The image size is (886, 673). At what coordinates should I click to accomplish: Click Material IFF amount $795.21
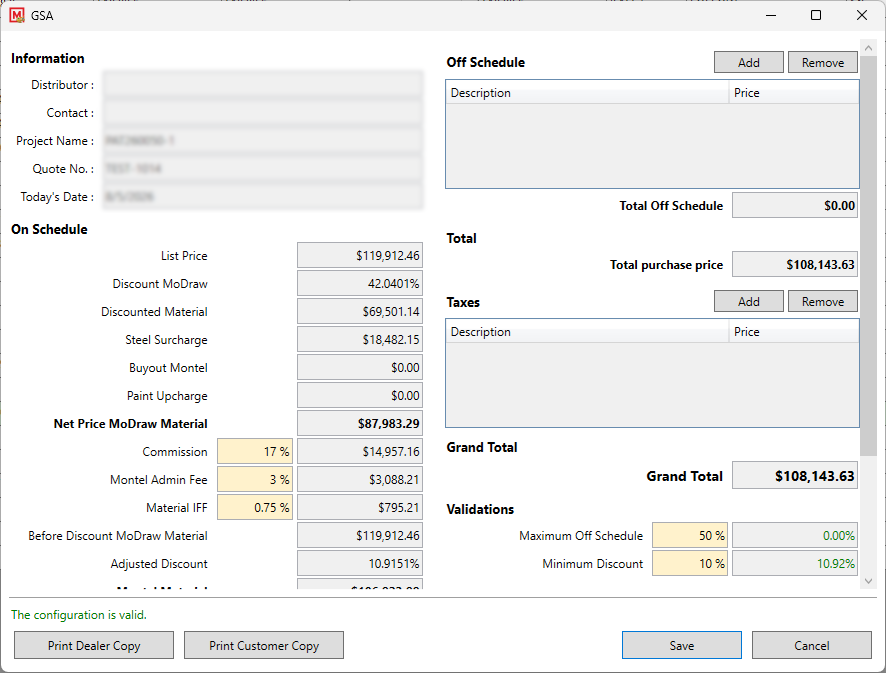pyautogui.click(x=360, y=507)
